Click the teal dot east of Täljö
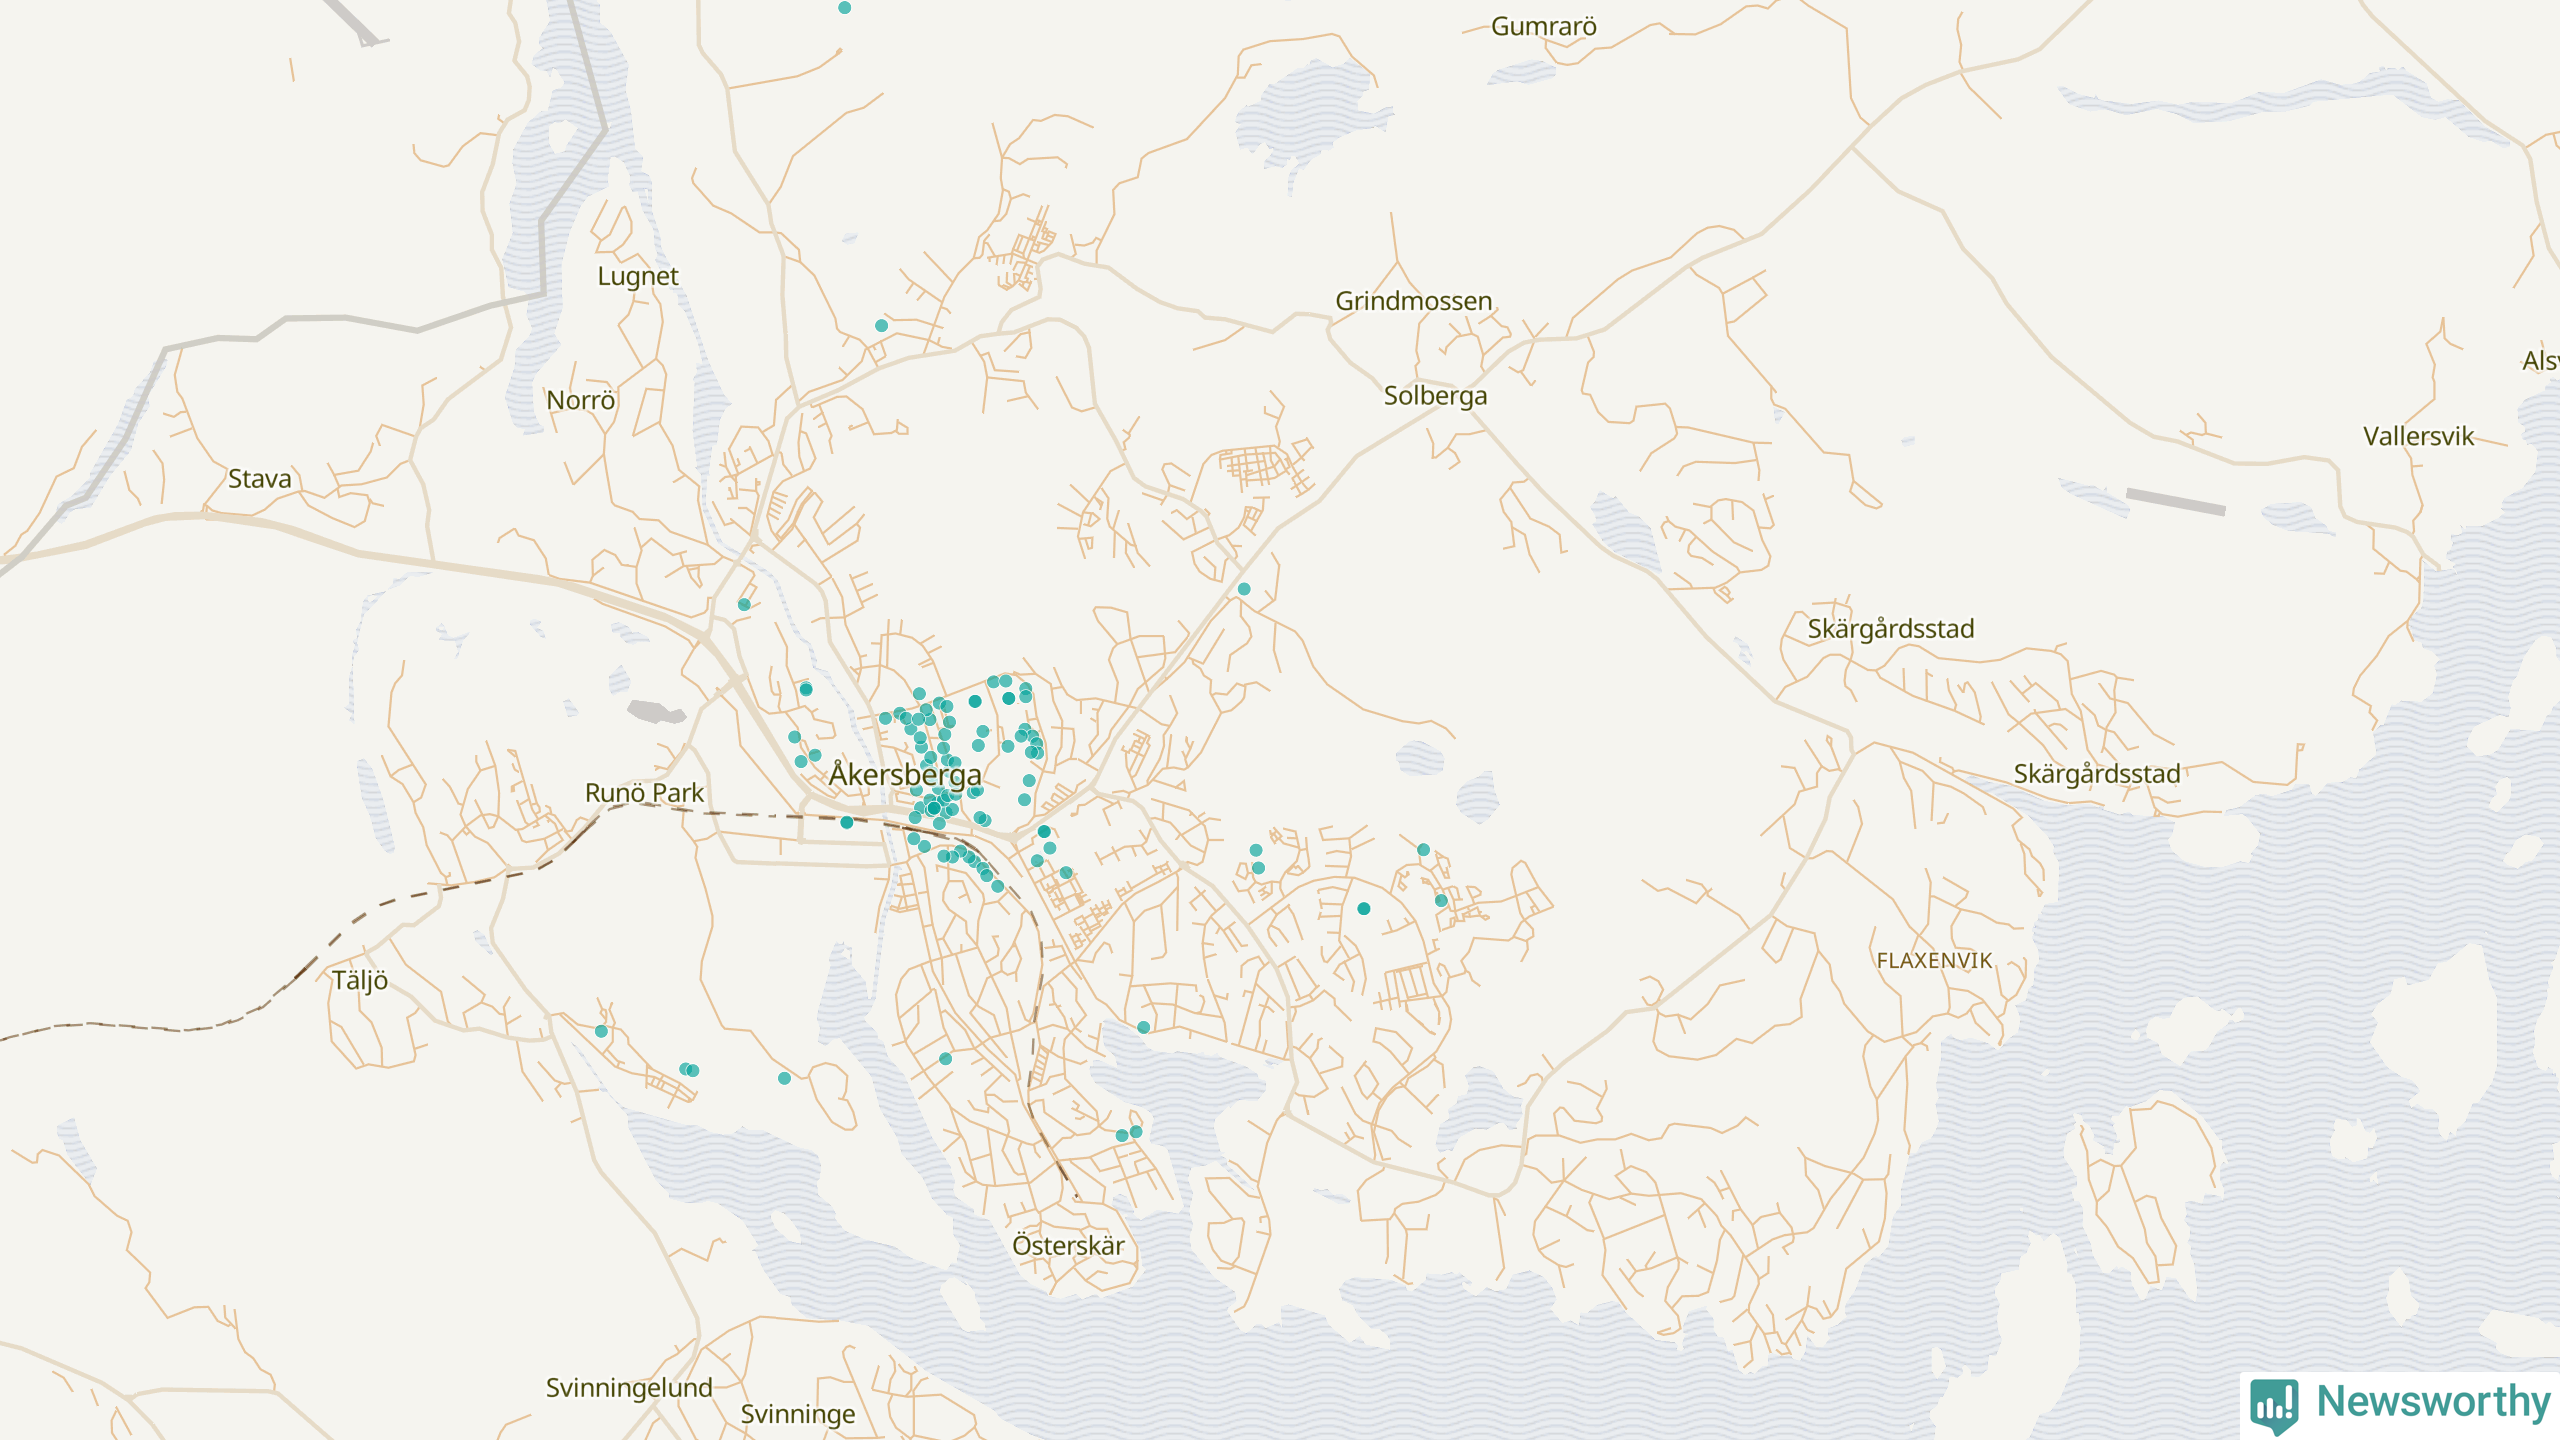The width and height of the screenshot is (2560, 1440). [601, 1031]
